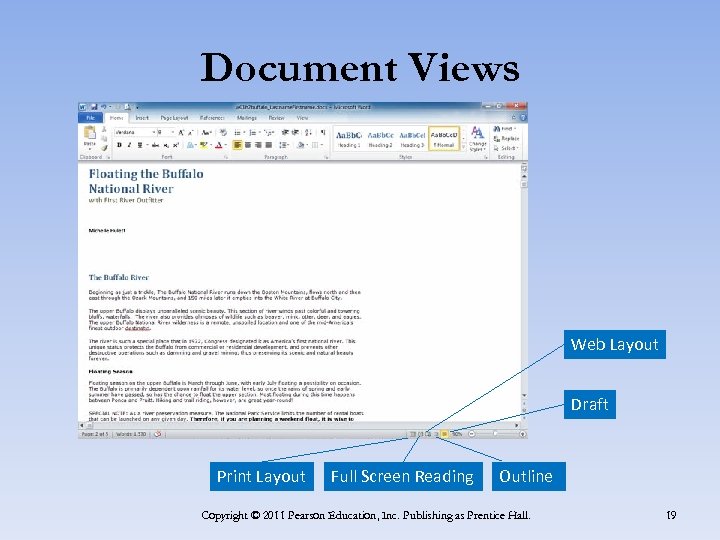720x540 pixels.
Task: Switch to the Insert tab
Action: click(x=142, y=118)
